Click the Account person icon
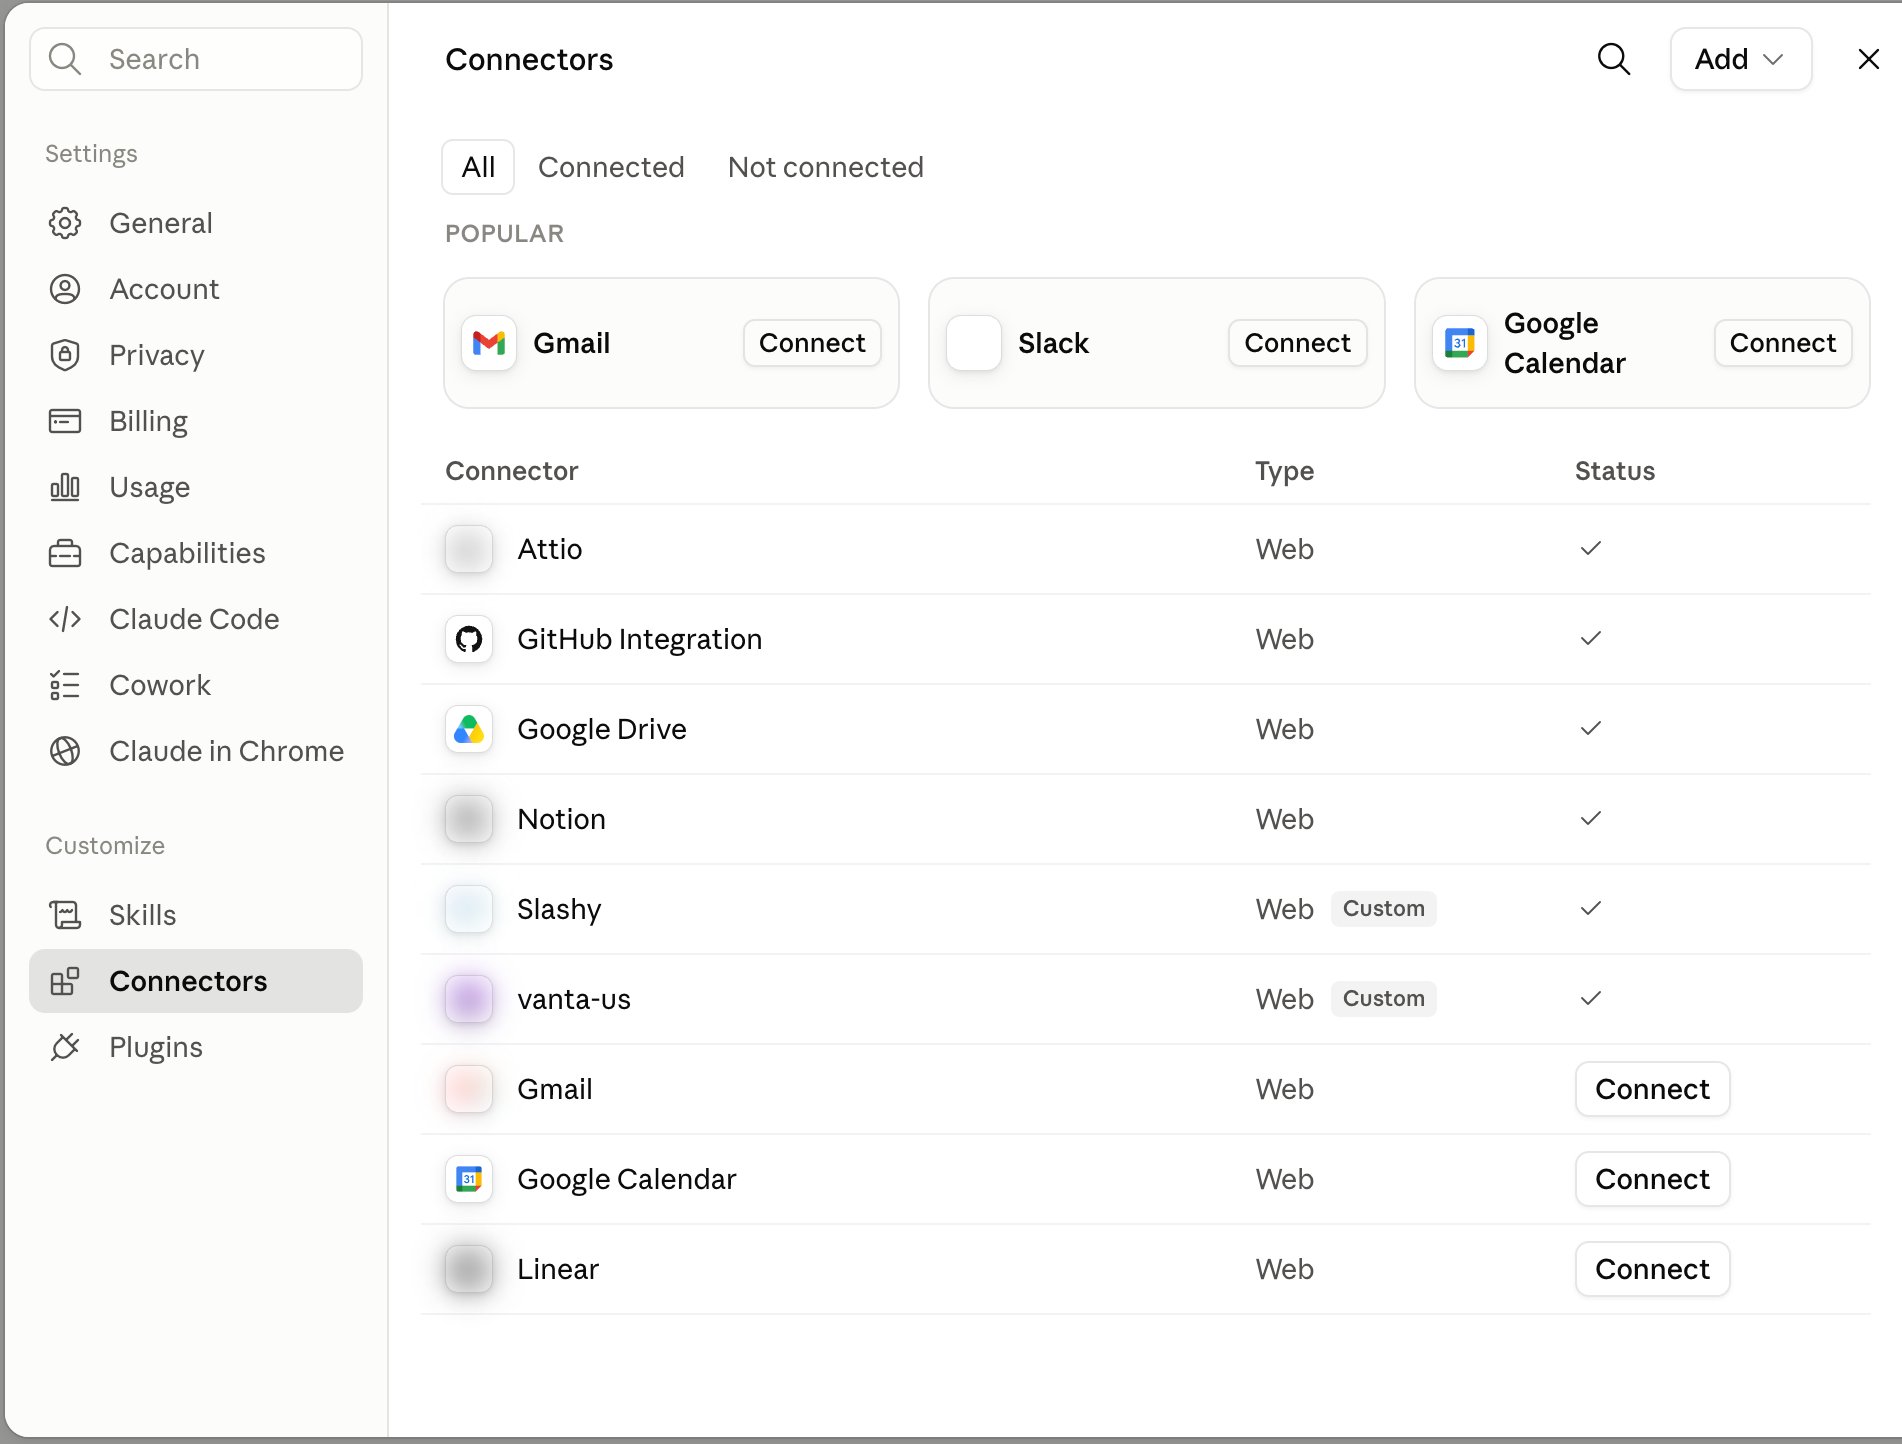The width and height of the screenshot is (1902, 1444). coord(65,289)
